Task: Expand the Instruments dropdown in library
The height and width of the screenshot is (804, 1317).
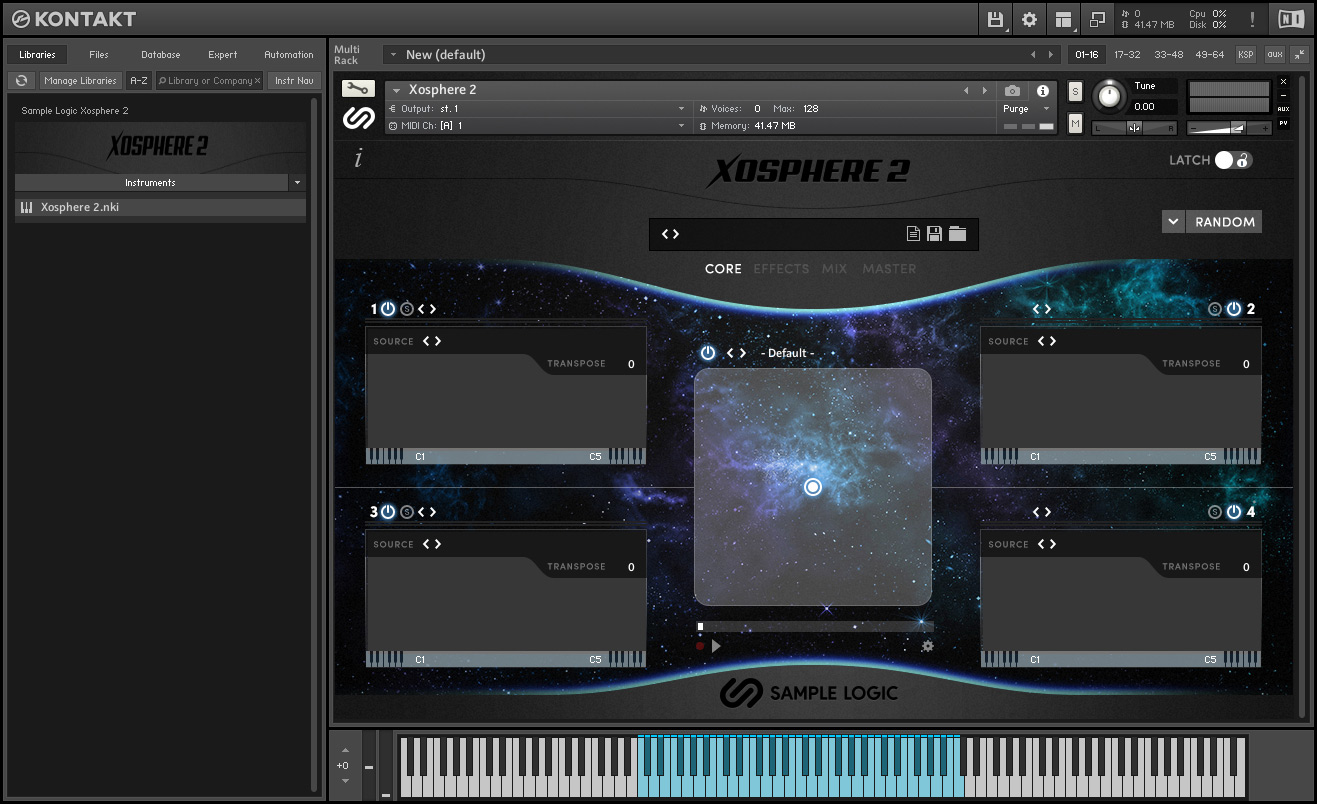Action: tap(297, 183)
